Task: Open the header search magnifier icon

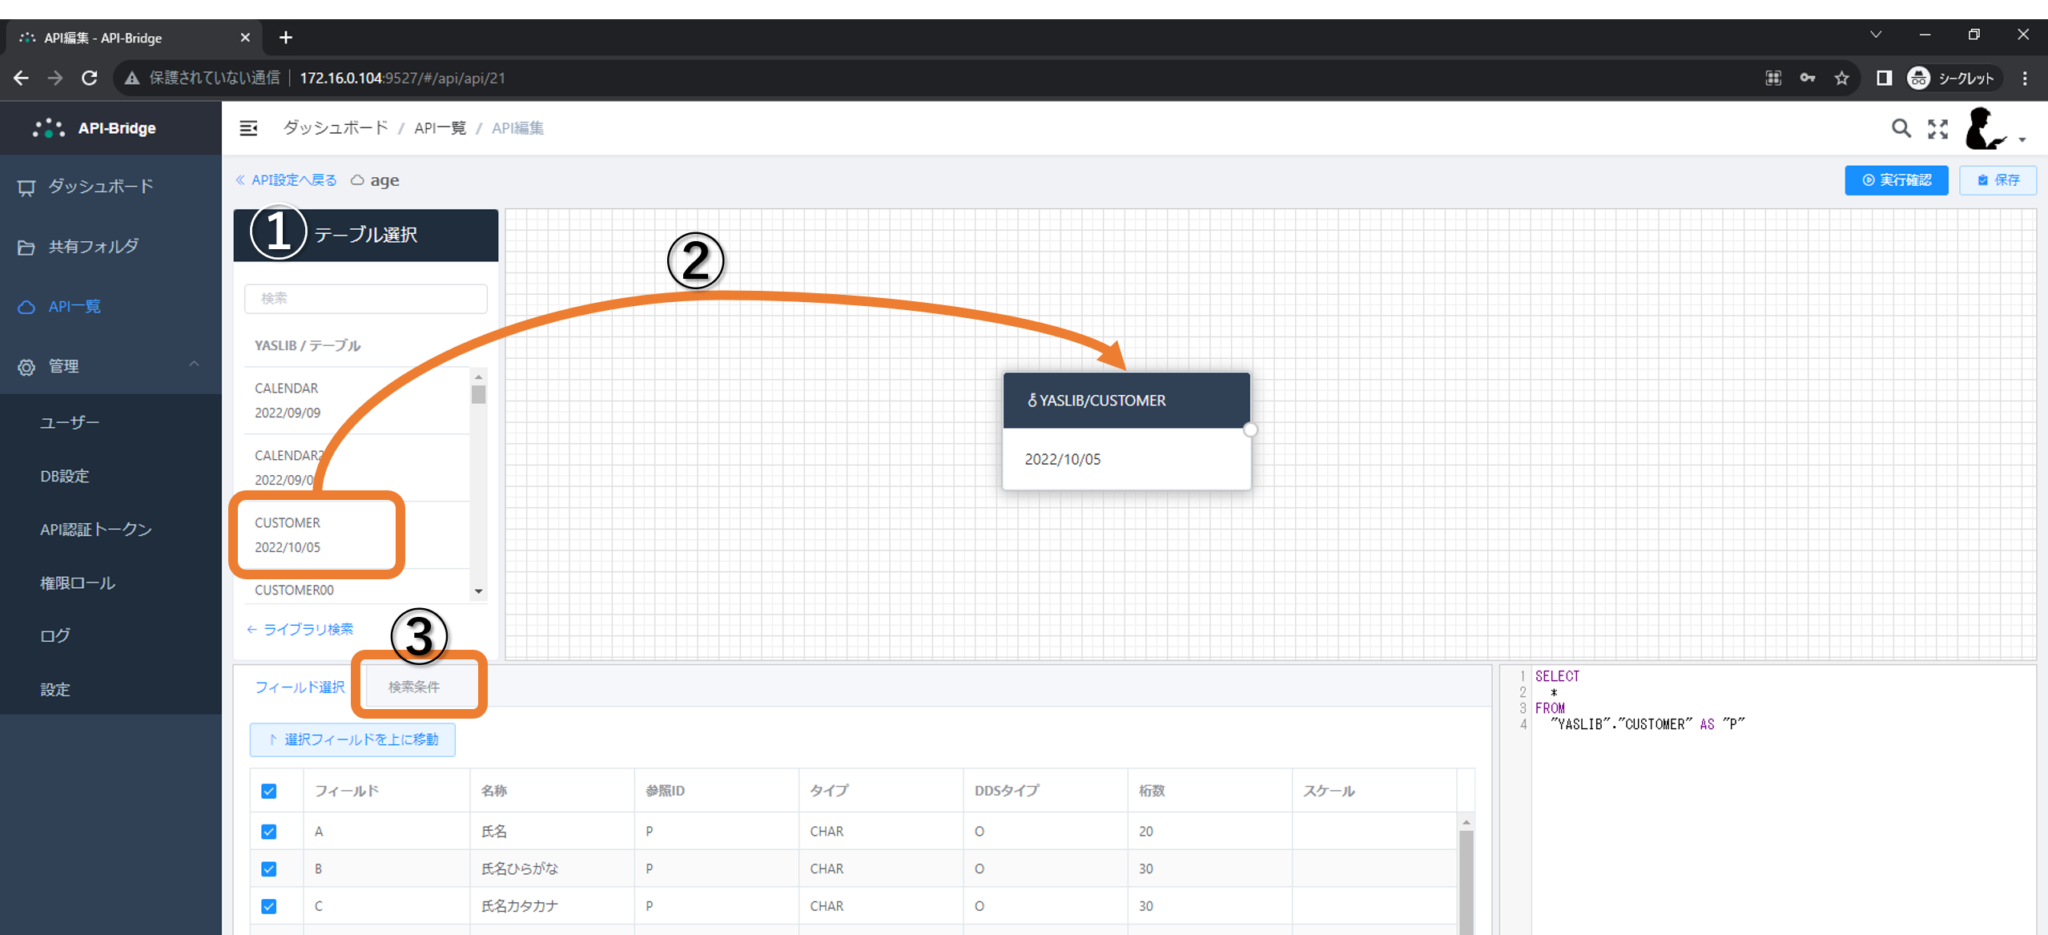Action: [1900, 128]
